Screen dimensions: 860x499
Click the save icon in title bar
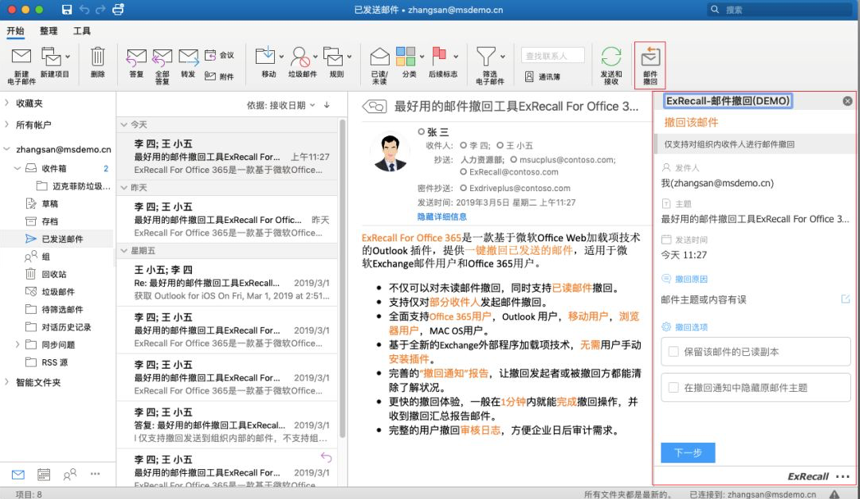click(x=67, y=9)
